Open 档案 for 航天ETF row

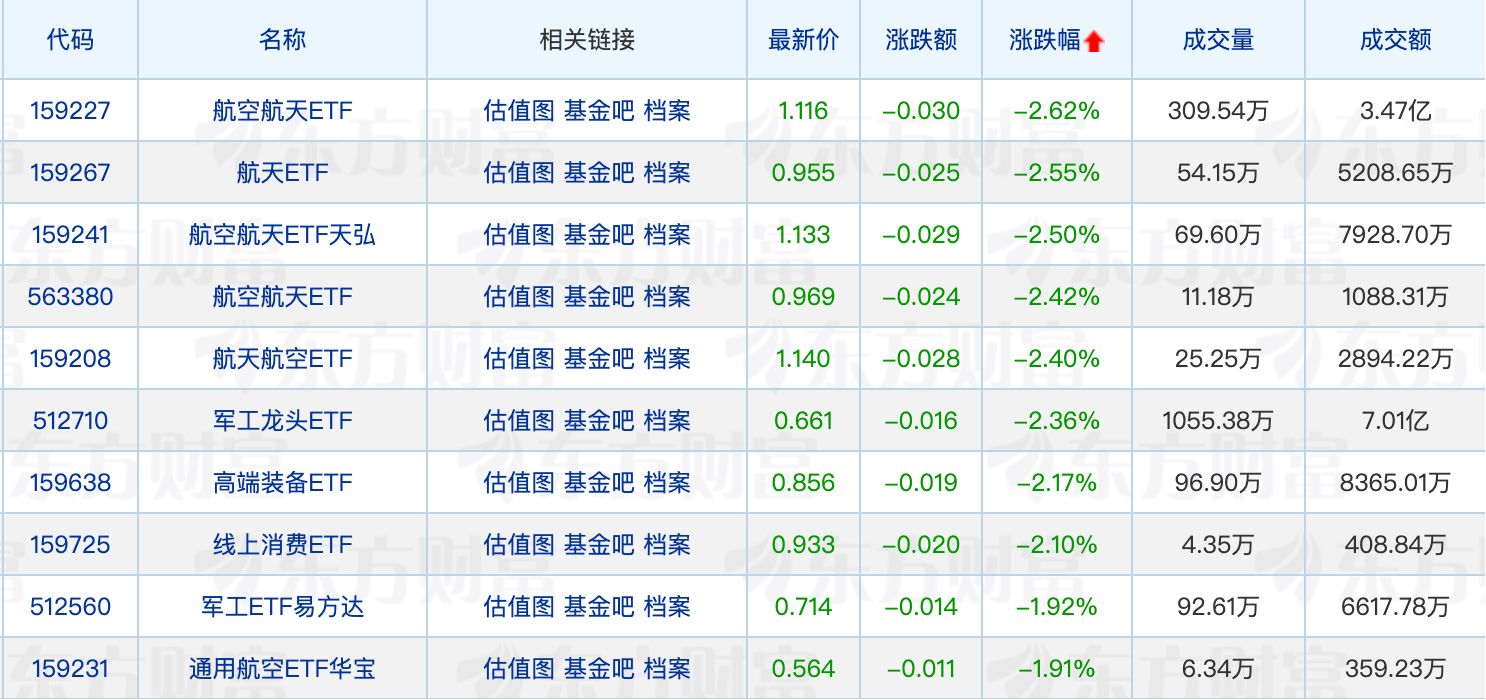coord(667,173)
